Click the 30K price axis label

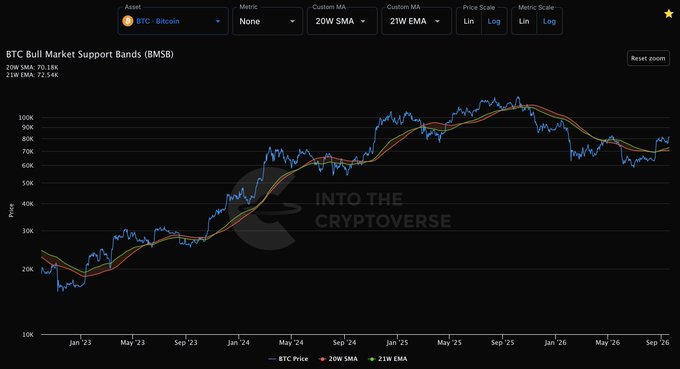28,231
